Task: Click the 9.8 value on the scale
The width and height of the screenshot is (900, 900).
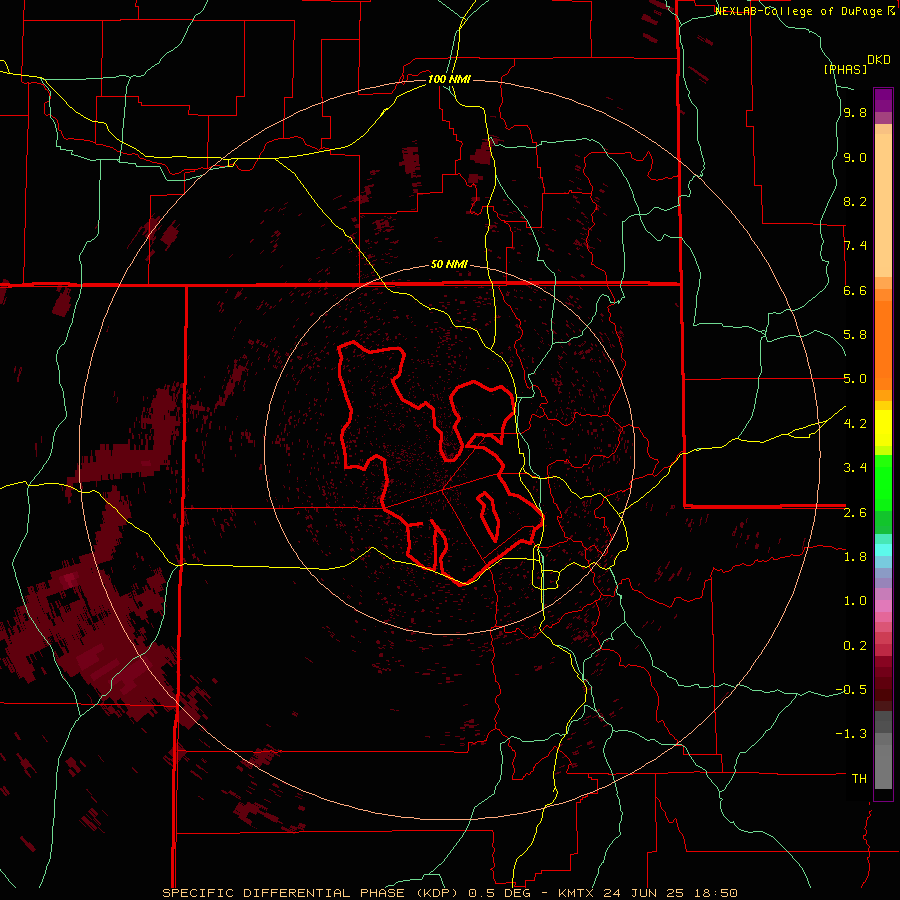Action: tap(855, 113)
